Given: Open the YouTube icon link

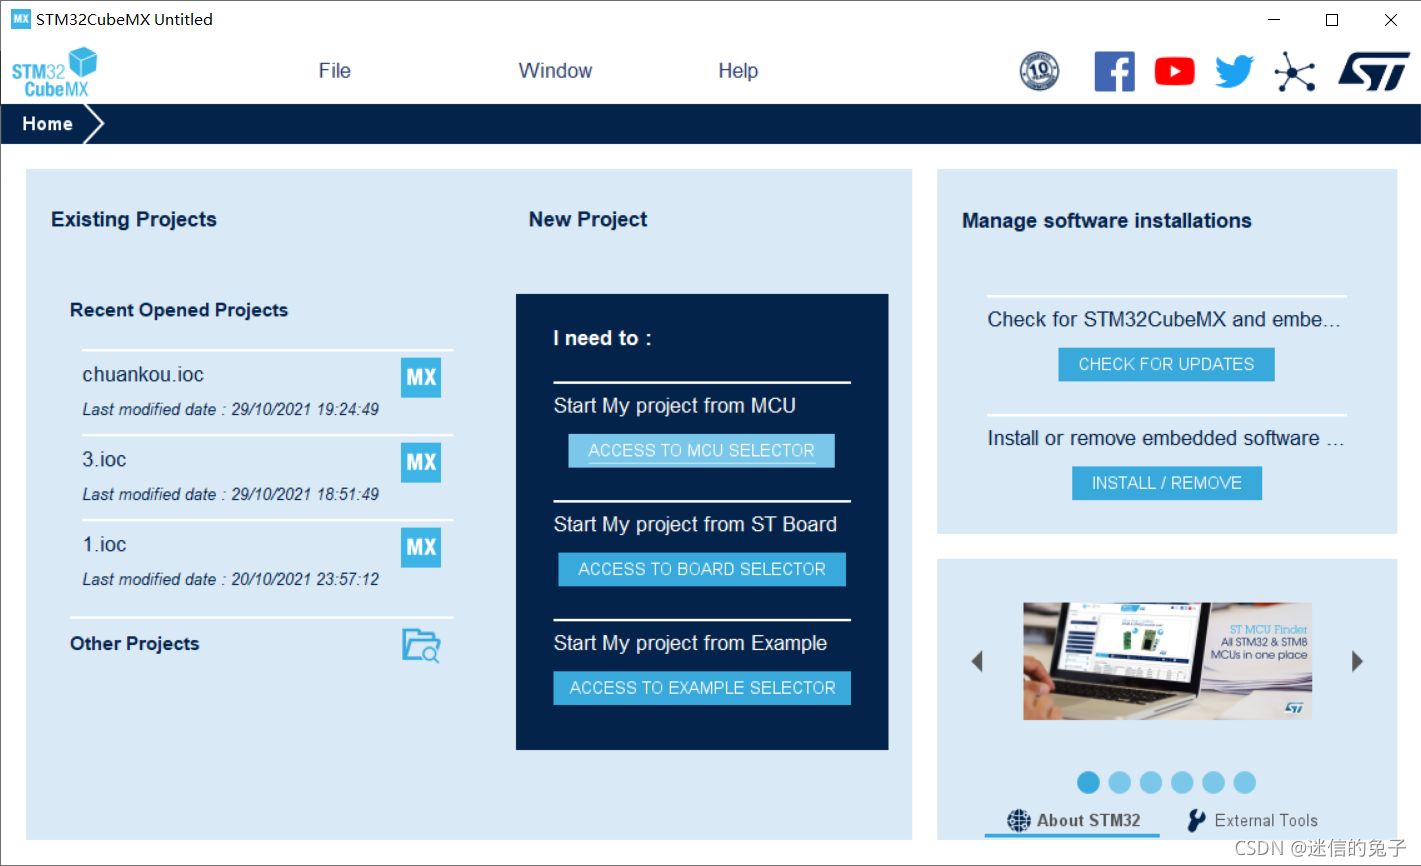Looking at the screenshot, I should point(1174,71).
